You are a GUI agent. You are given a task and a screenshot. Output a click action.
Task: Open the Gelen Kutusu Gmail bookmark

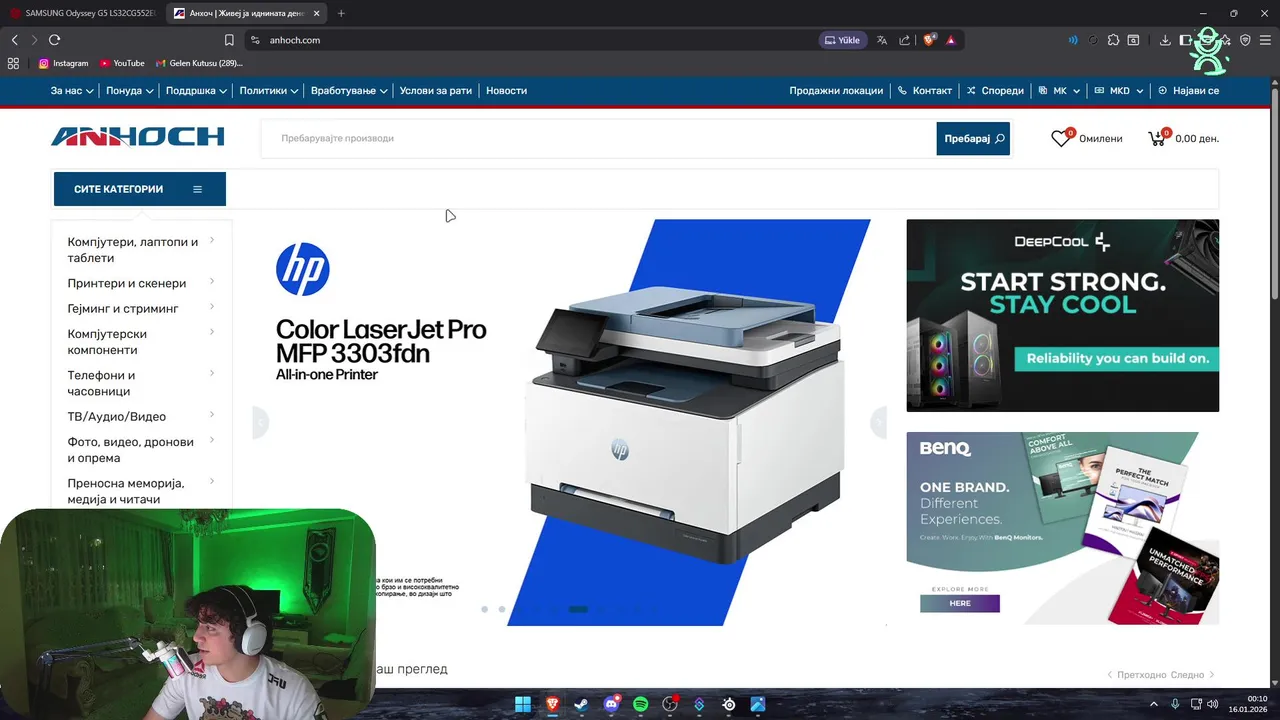point(199,63)
